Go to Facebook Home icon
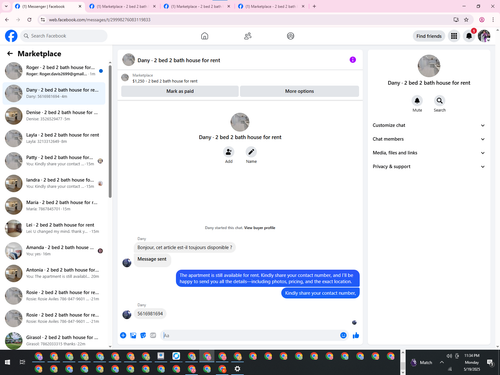The width and height of the screenshot is (500, 375). coord(205,36)
